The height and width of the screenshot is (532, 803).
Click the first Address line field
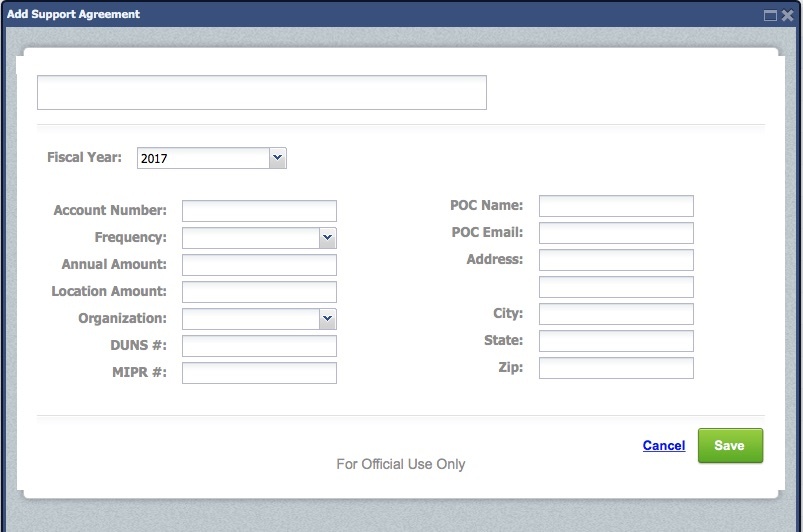pos(616,260)
